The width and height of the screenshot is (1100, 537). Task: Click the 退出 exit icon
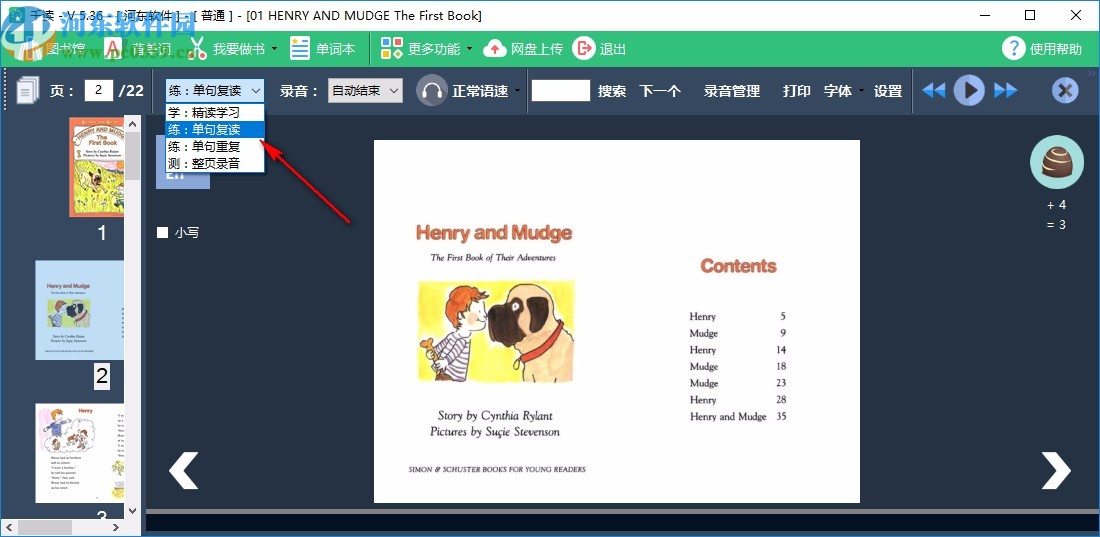click(583, 48)
